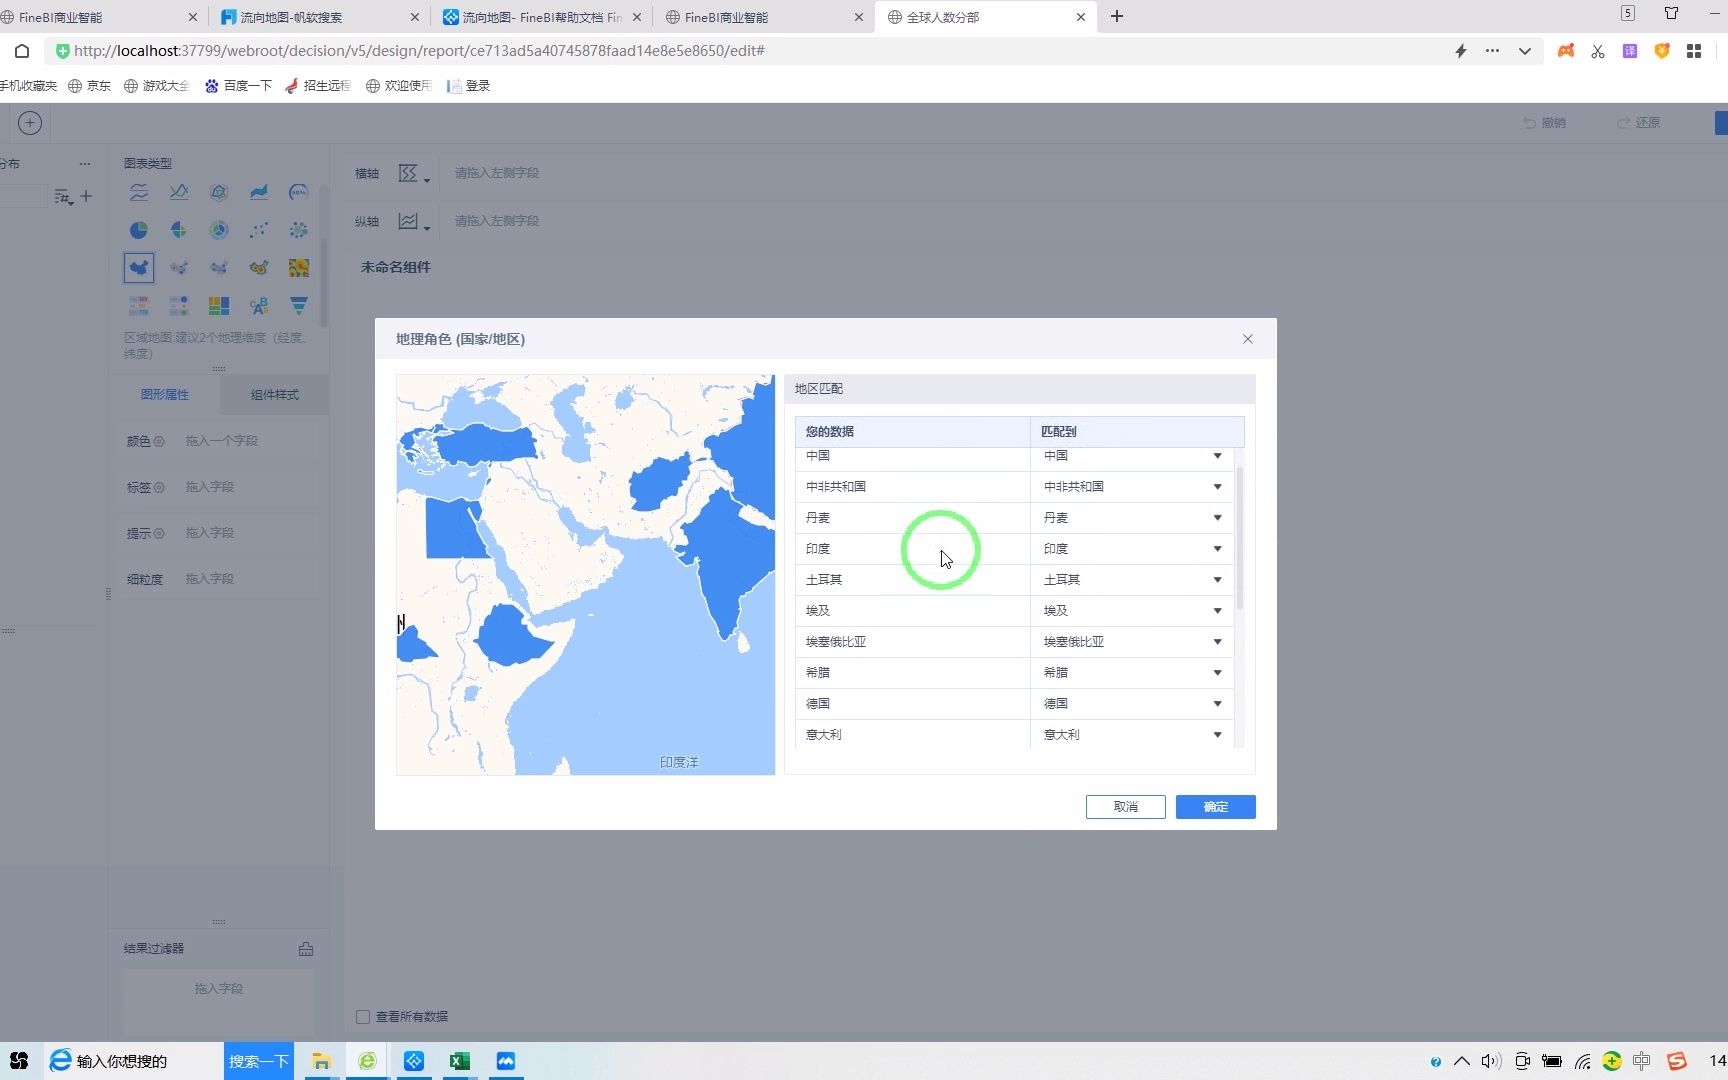Select the word cloud chart type icon
Image resolution: width=1728 pixels, height=1080 pixels.
click(259, 305)
